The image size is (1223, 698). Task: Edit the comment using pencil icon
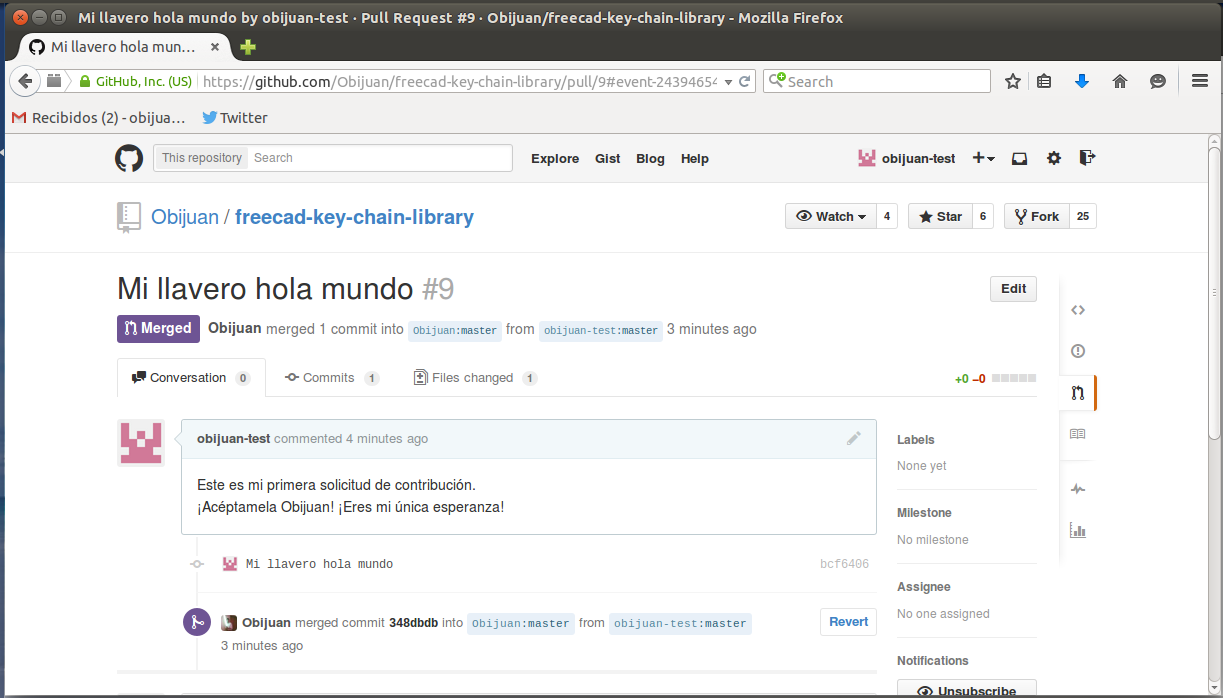pyautogui.click(x=853, y=438)
